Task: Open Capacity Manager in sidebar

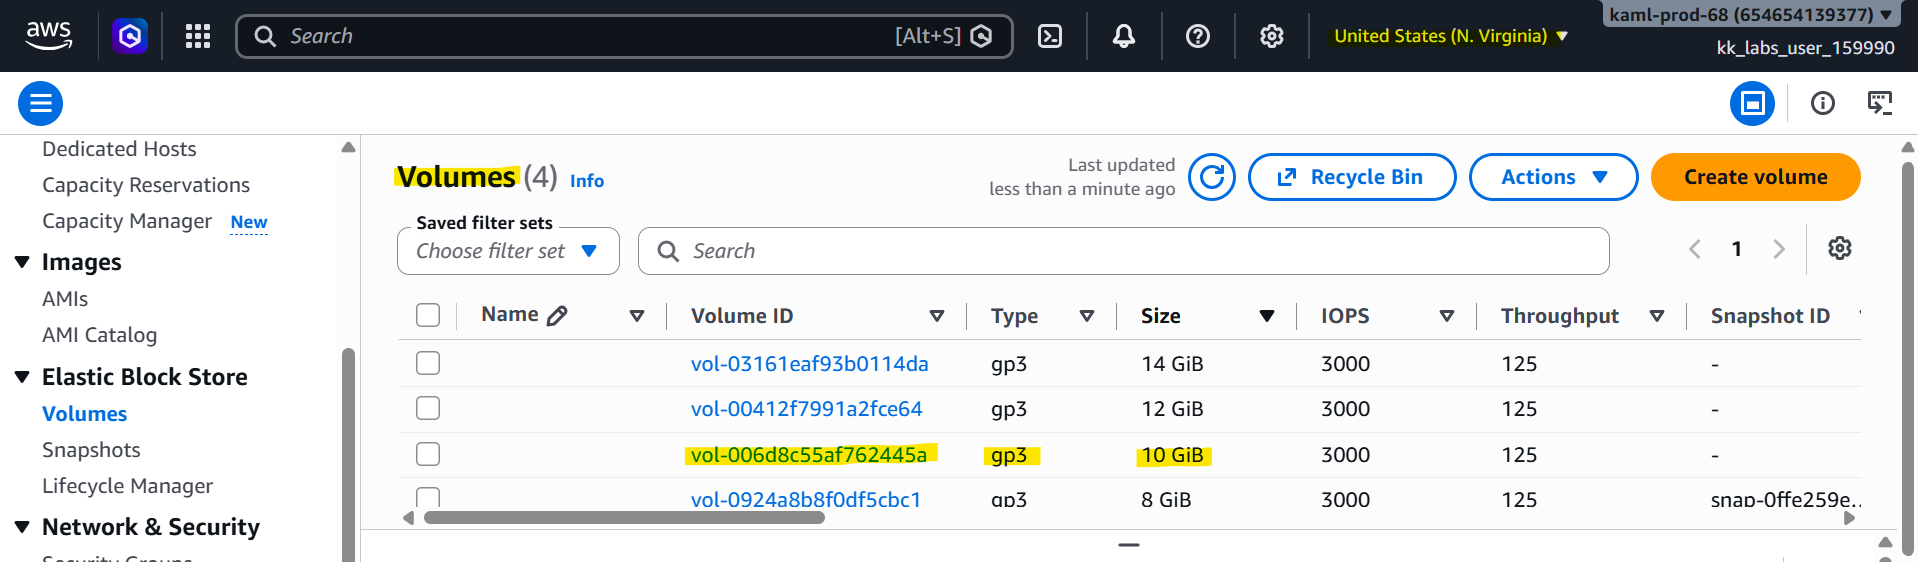Action: (x=127, y=221)
